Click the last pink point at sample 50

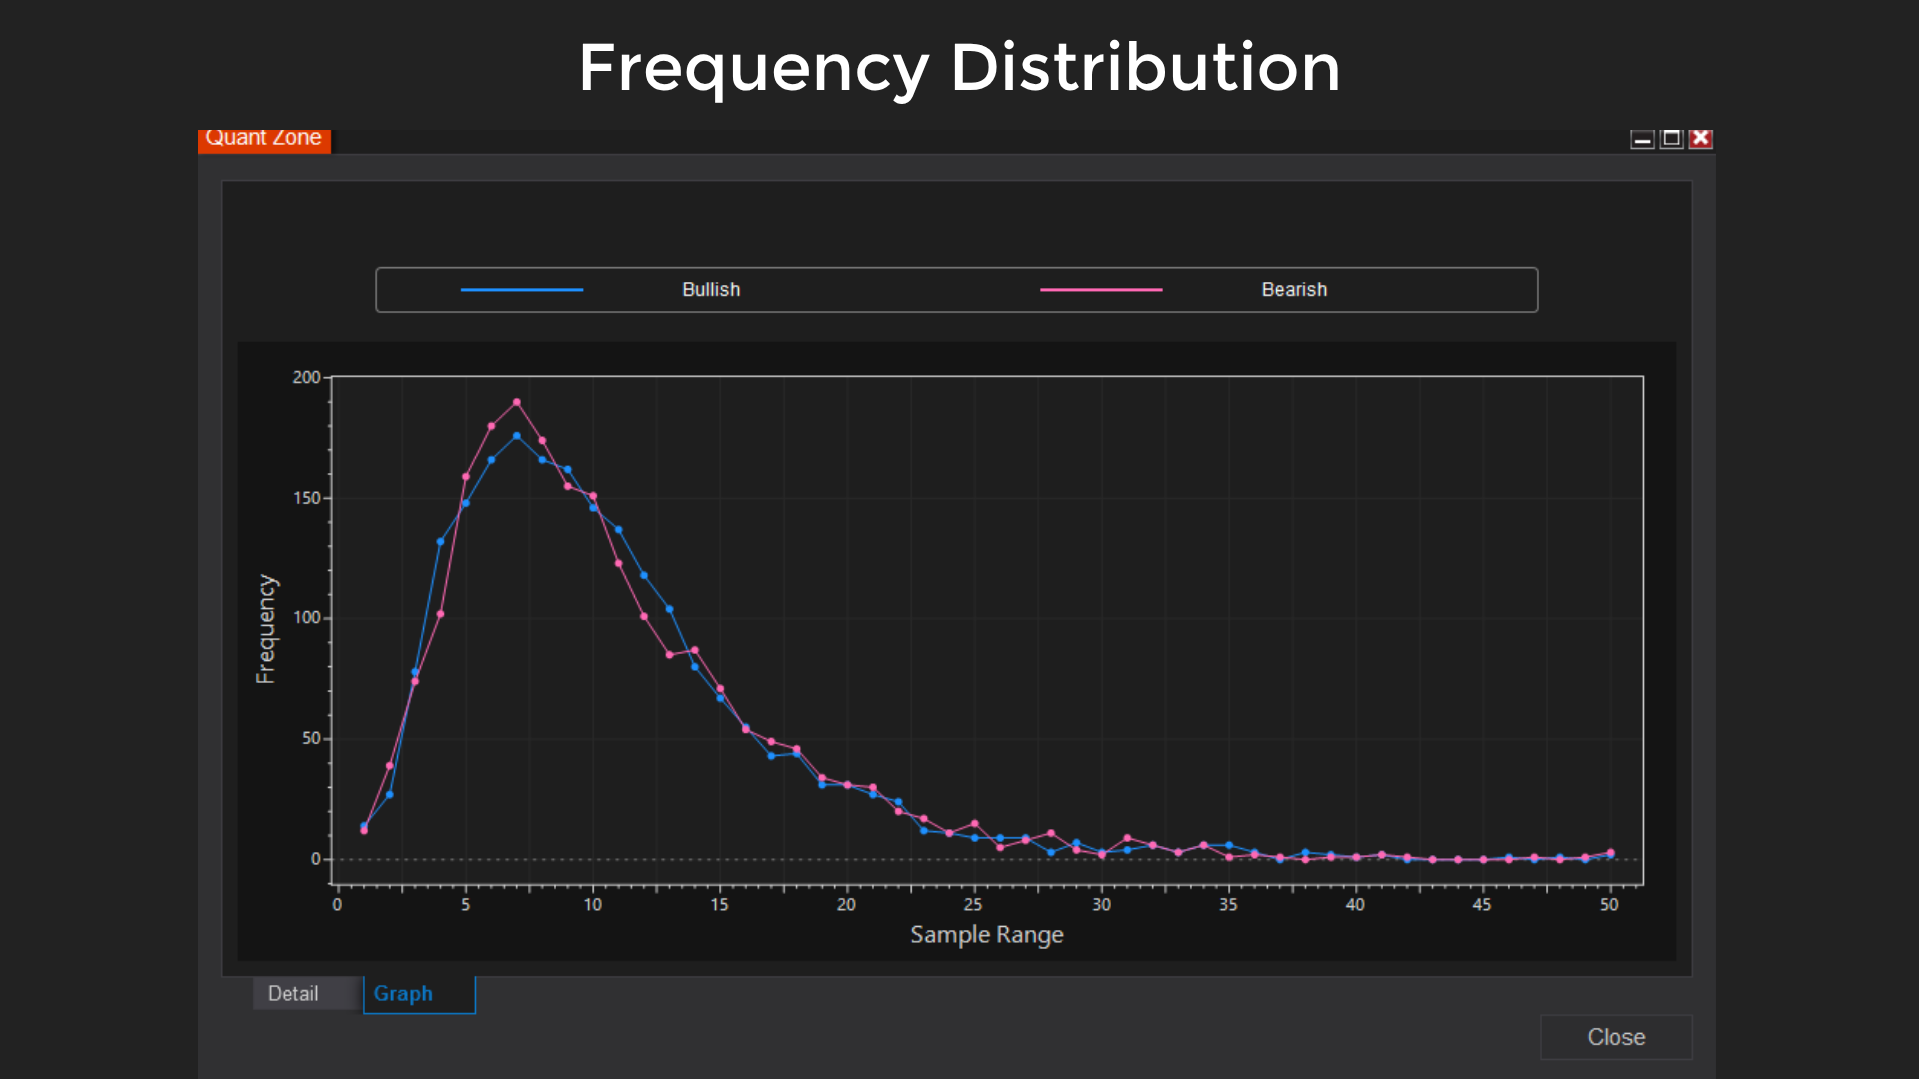[x=1610, y=853]
